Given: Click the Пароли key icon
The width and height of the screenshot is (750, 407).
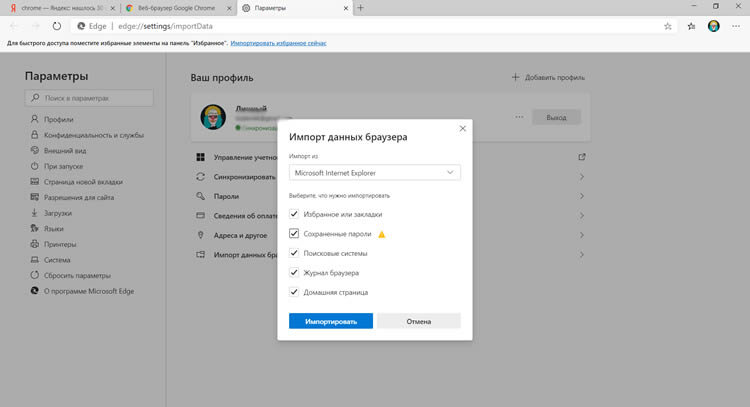Looking at the screenshot, I should [200, 196].
